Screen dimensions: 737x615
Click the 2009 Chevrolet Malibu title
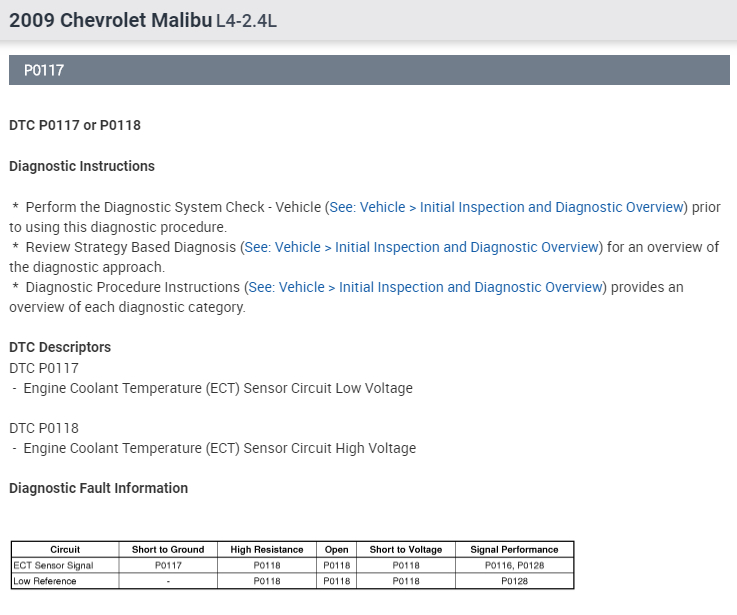[111, 20]
